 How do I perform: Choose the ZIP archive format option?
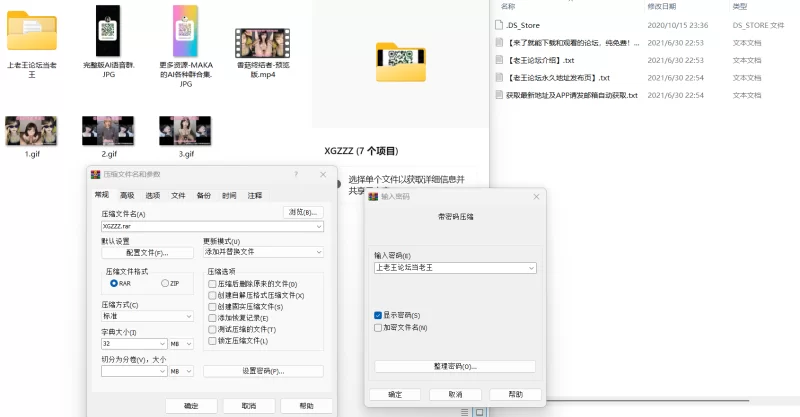point(165,283)
